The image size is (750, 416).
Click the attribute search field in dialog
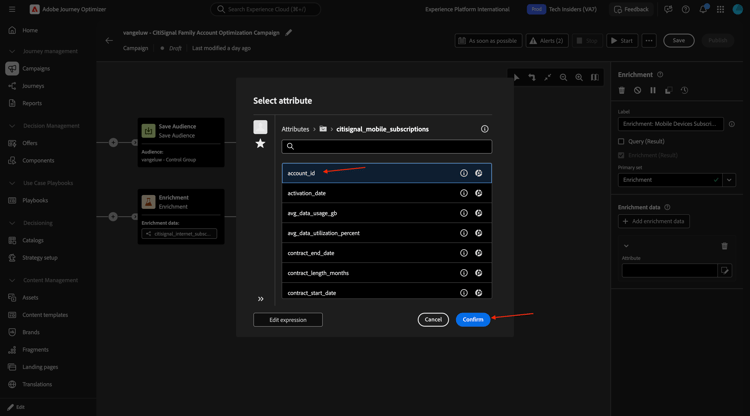pyautogui.click(x=386, y=146)
